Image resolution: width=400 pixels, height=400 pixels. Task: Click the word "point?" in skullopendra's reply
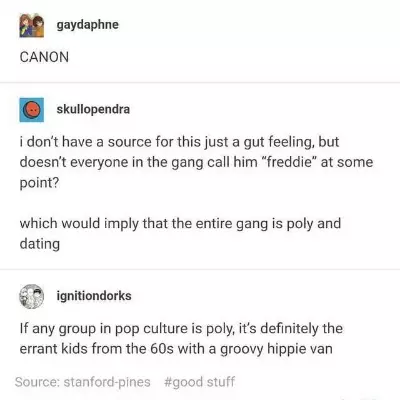pyautogui.click(x=39, y=183)
